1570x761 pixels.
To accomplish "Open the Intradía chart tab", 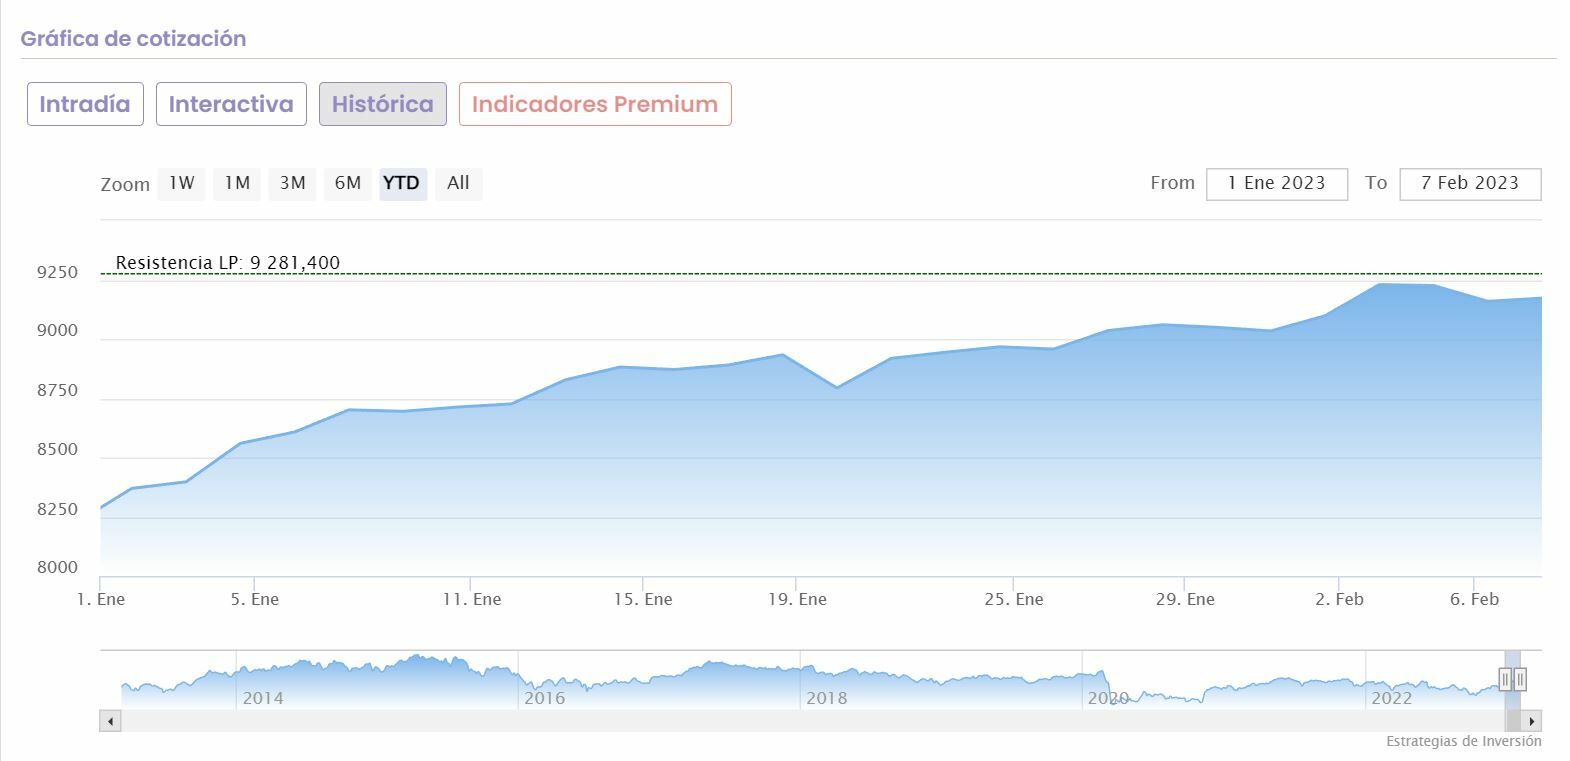I will tap(85, 104).
